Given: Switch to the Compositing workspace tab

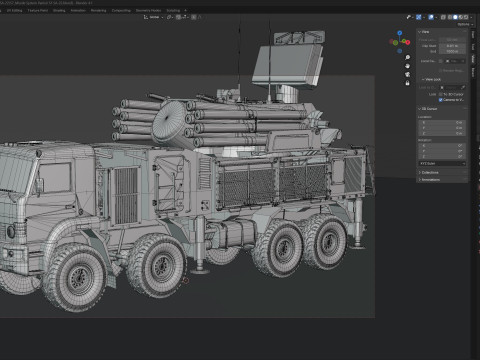Looking at the screenshot, I should pos(121,10).
